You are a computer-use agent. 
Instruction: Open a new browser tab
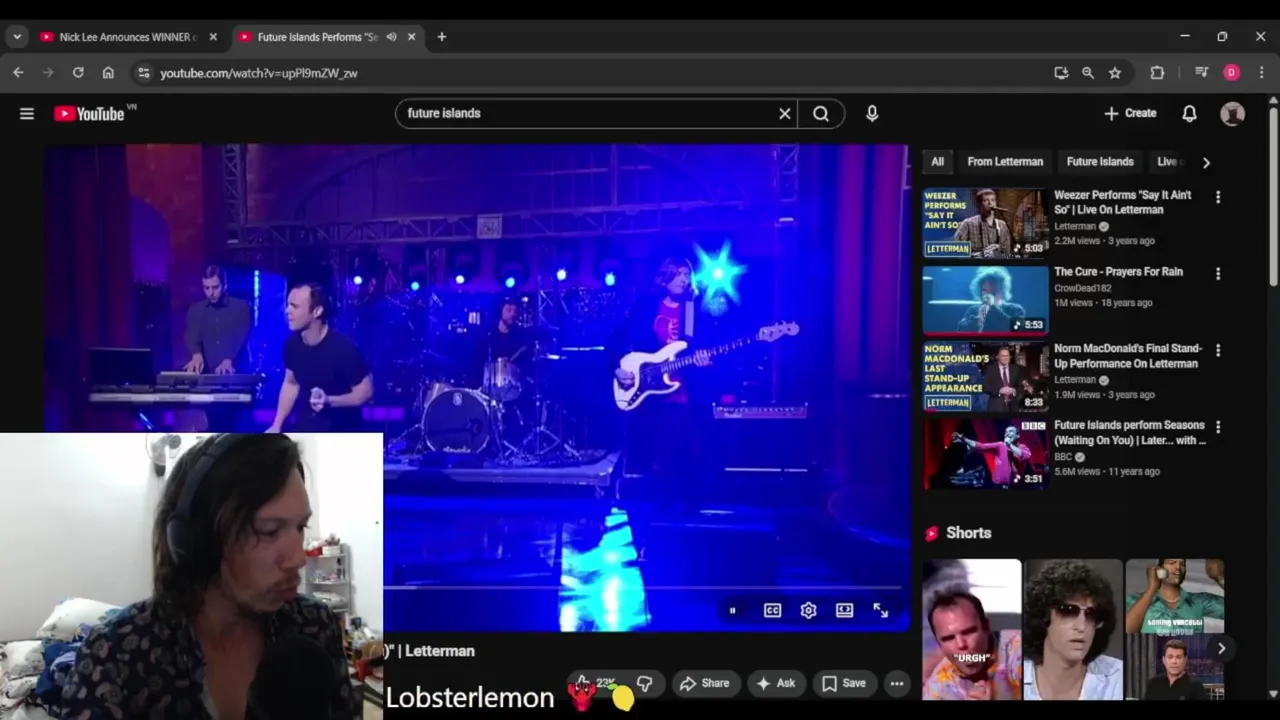click(442, 37)
